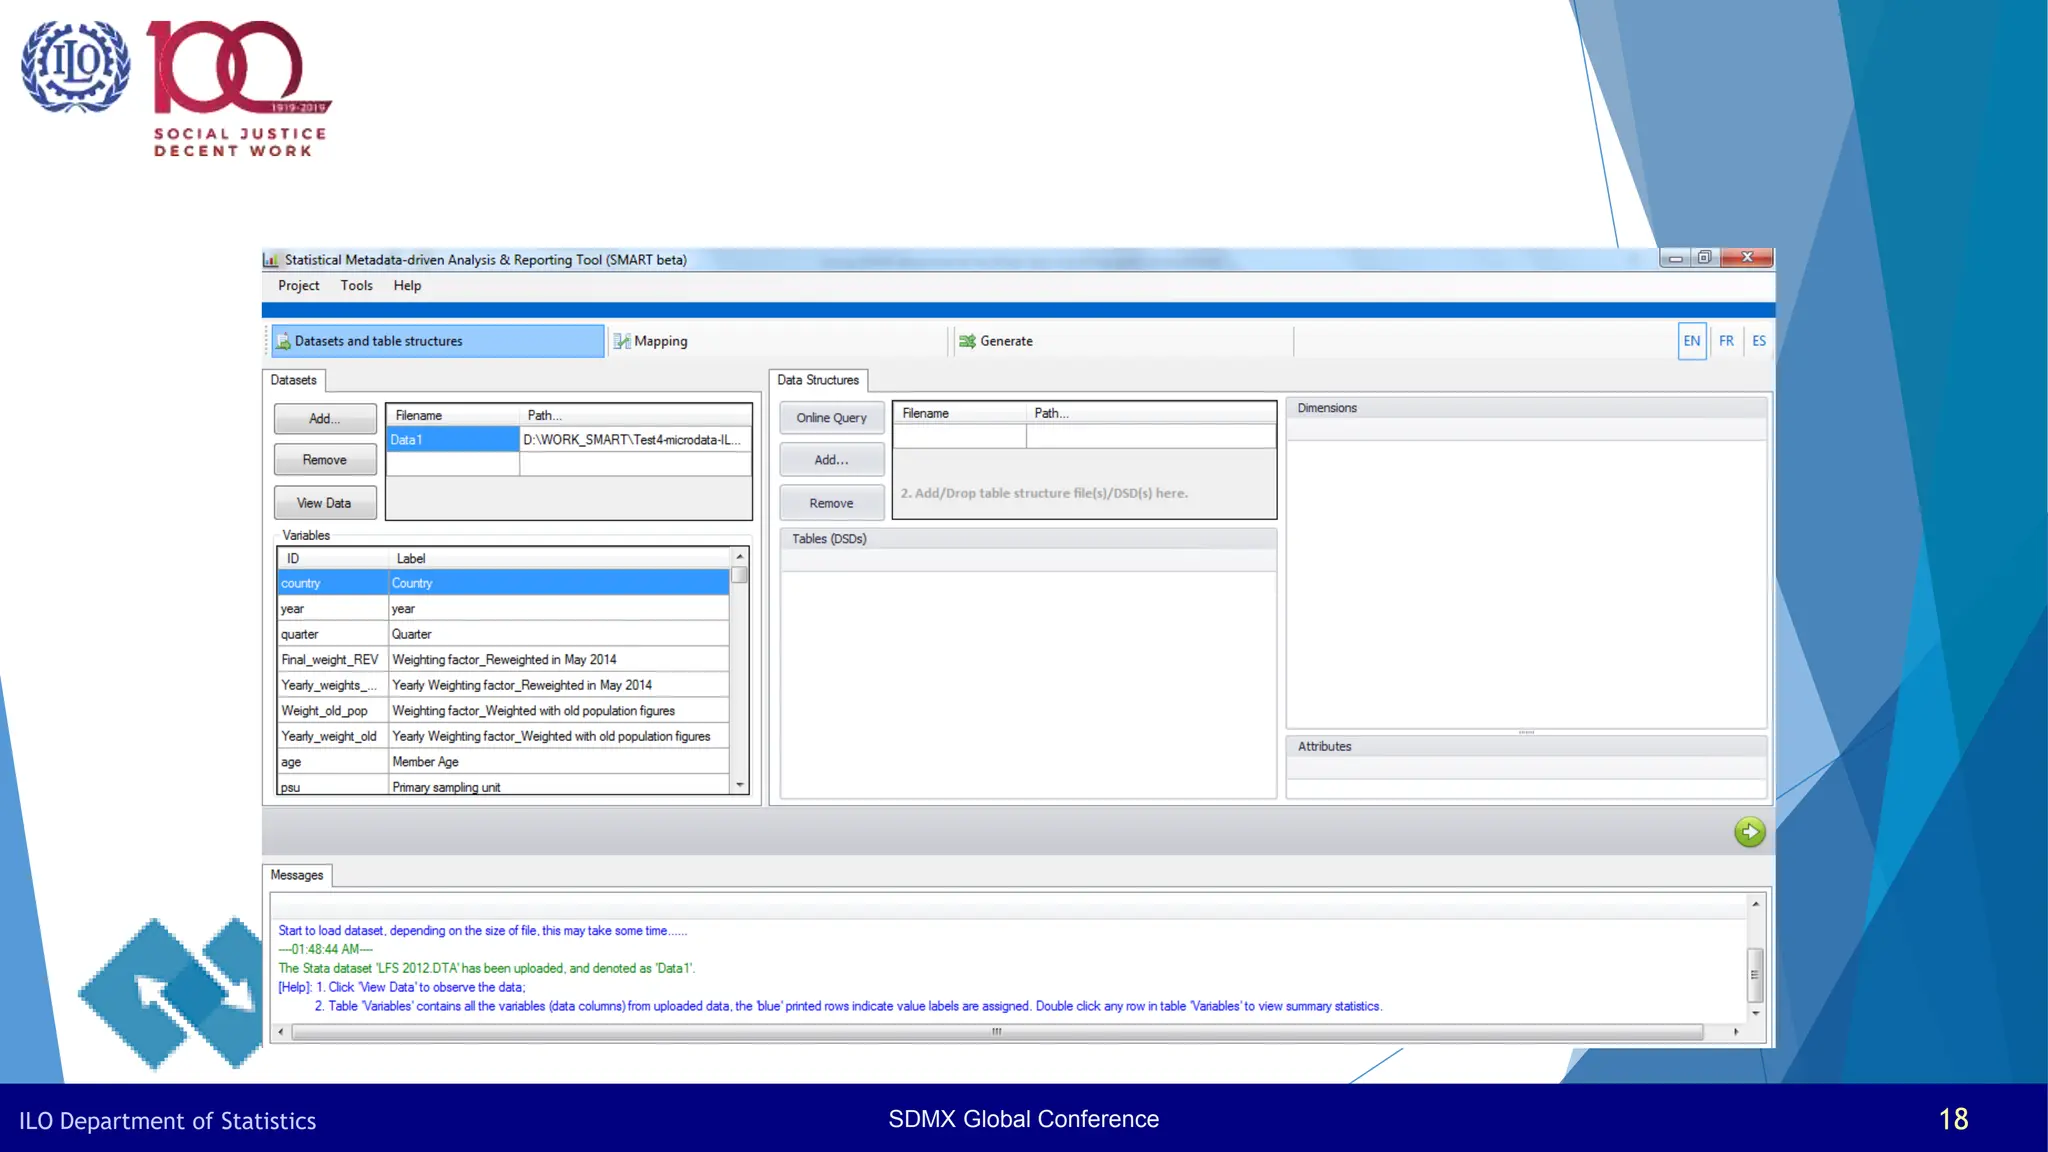
Task: Switch interface language to FR
Action: tap(1726, 341)
